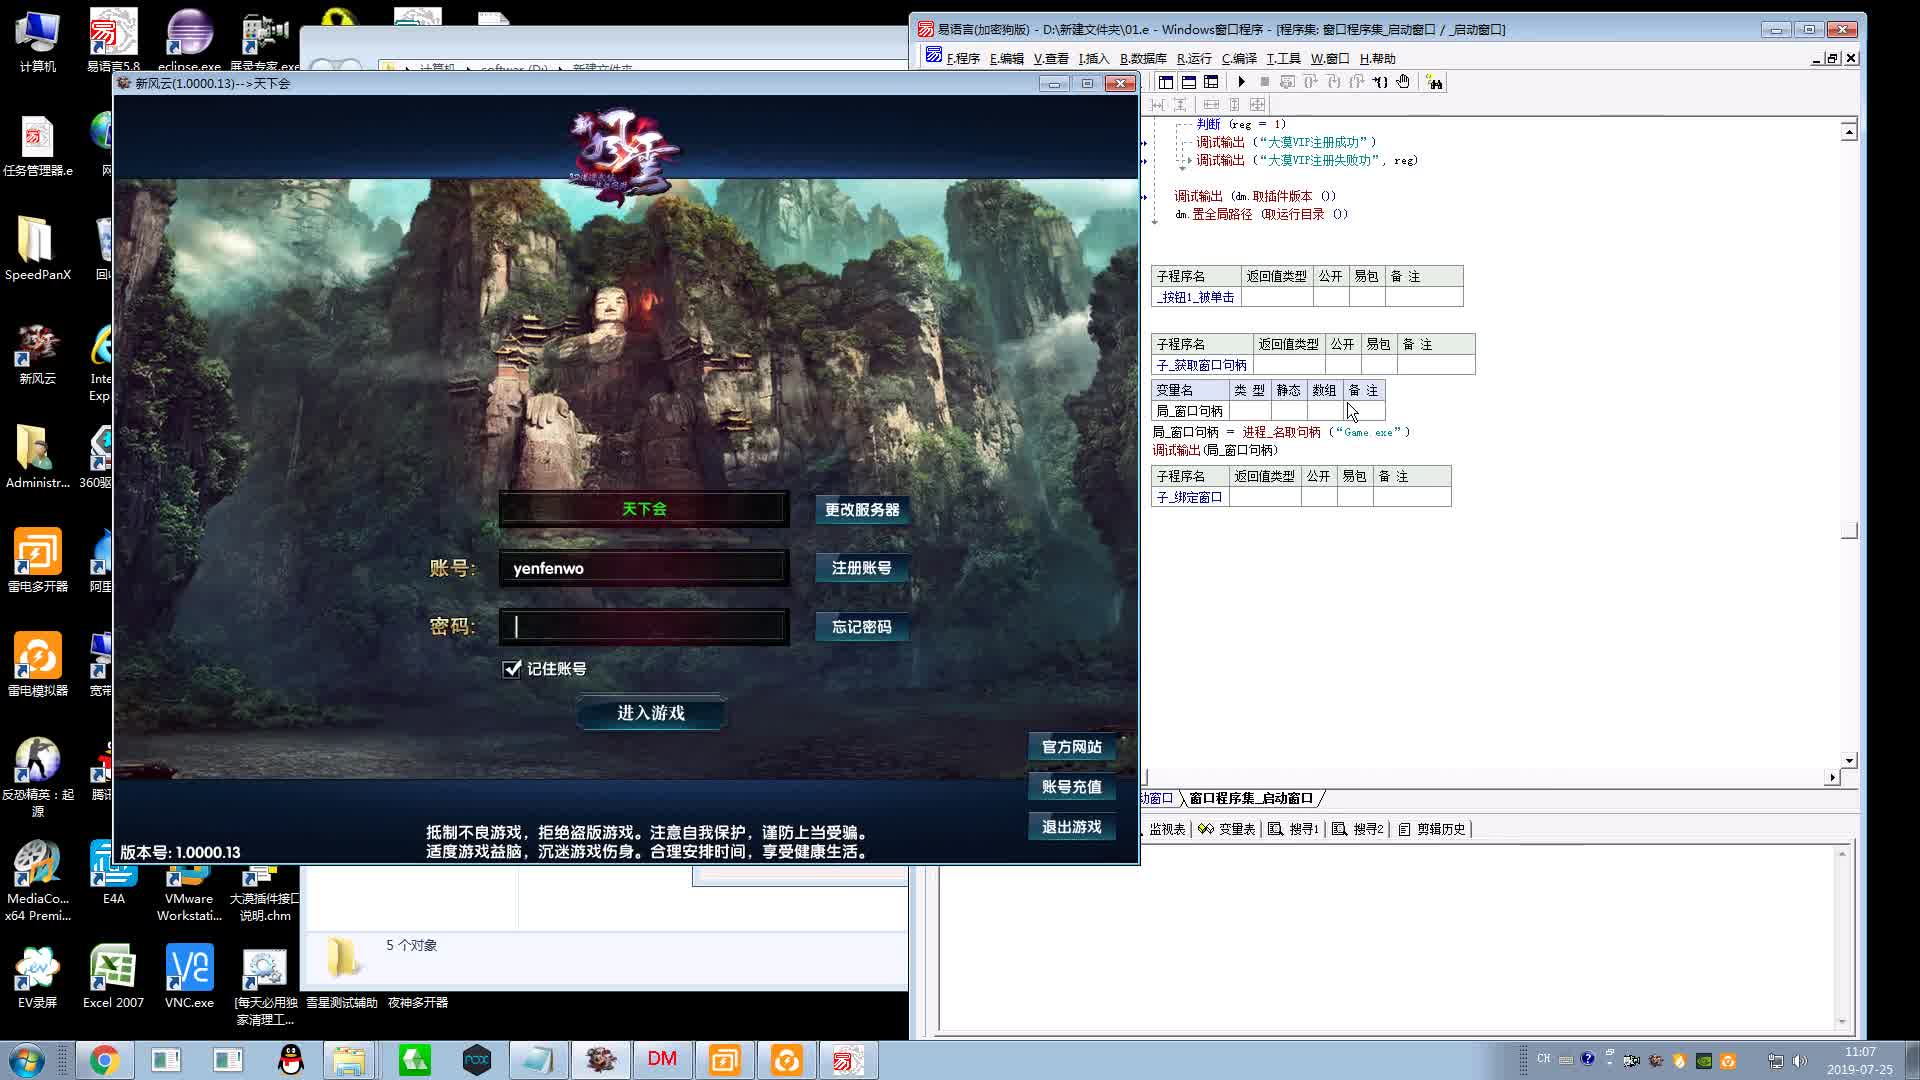The height and width of the screenshot is (1080, 1920).
Task: Open the volume speaker tray icon
Action: tap(1800, 1060)
